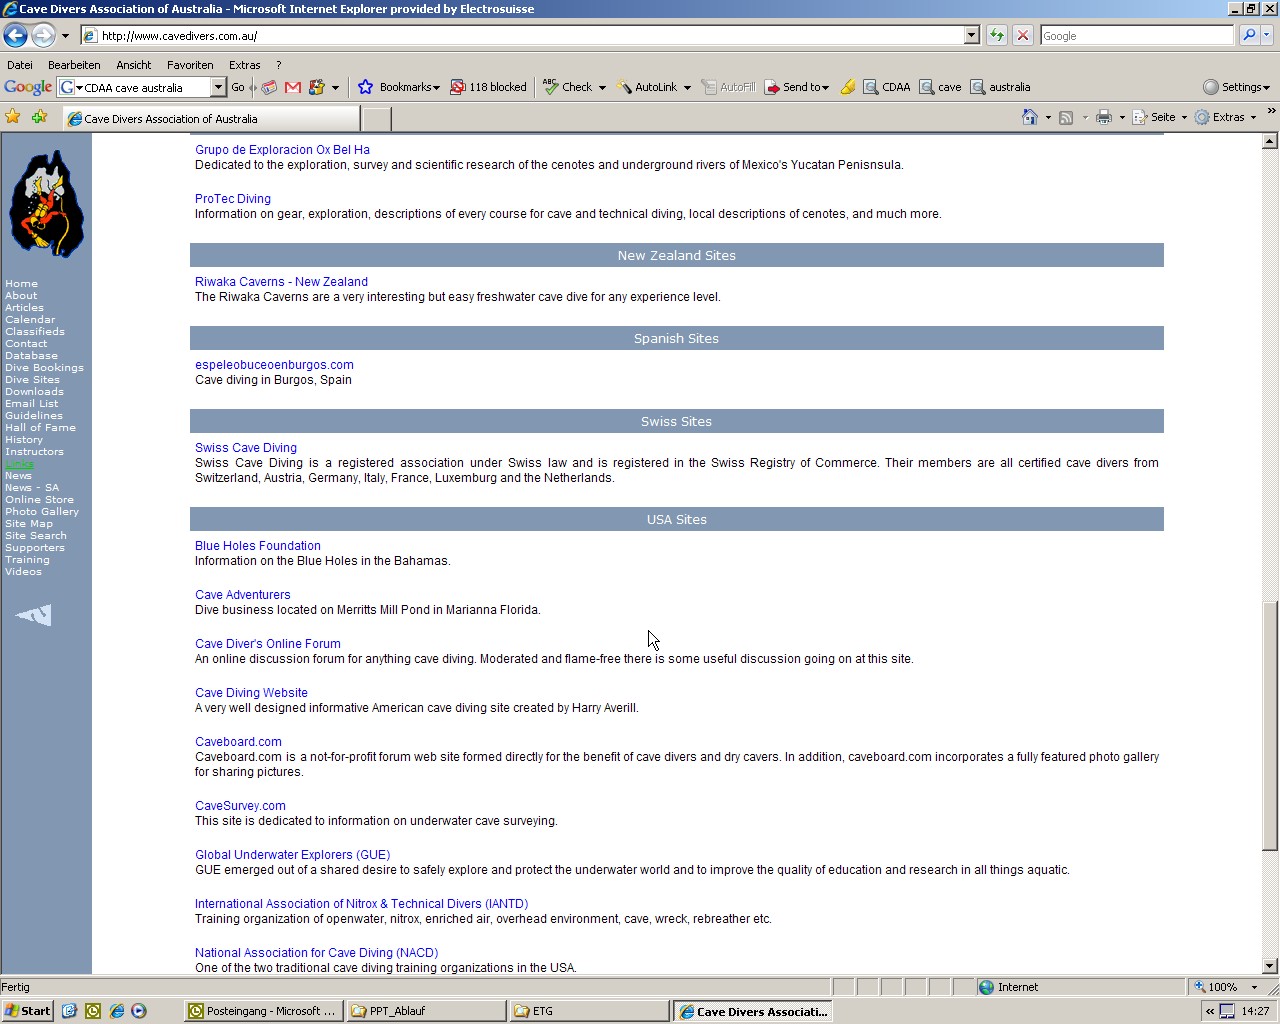This screenshot has height=1024, width=1280.
Task: Find the word cave on the page
Action: tap(941, 87)
